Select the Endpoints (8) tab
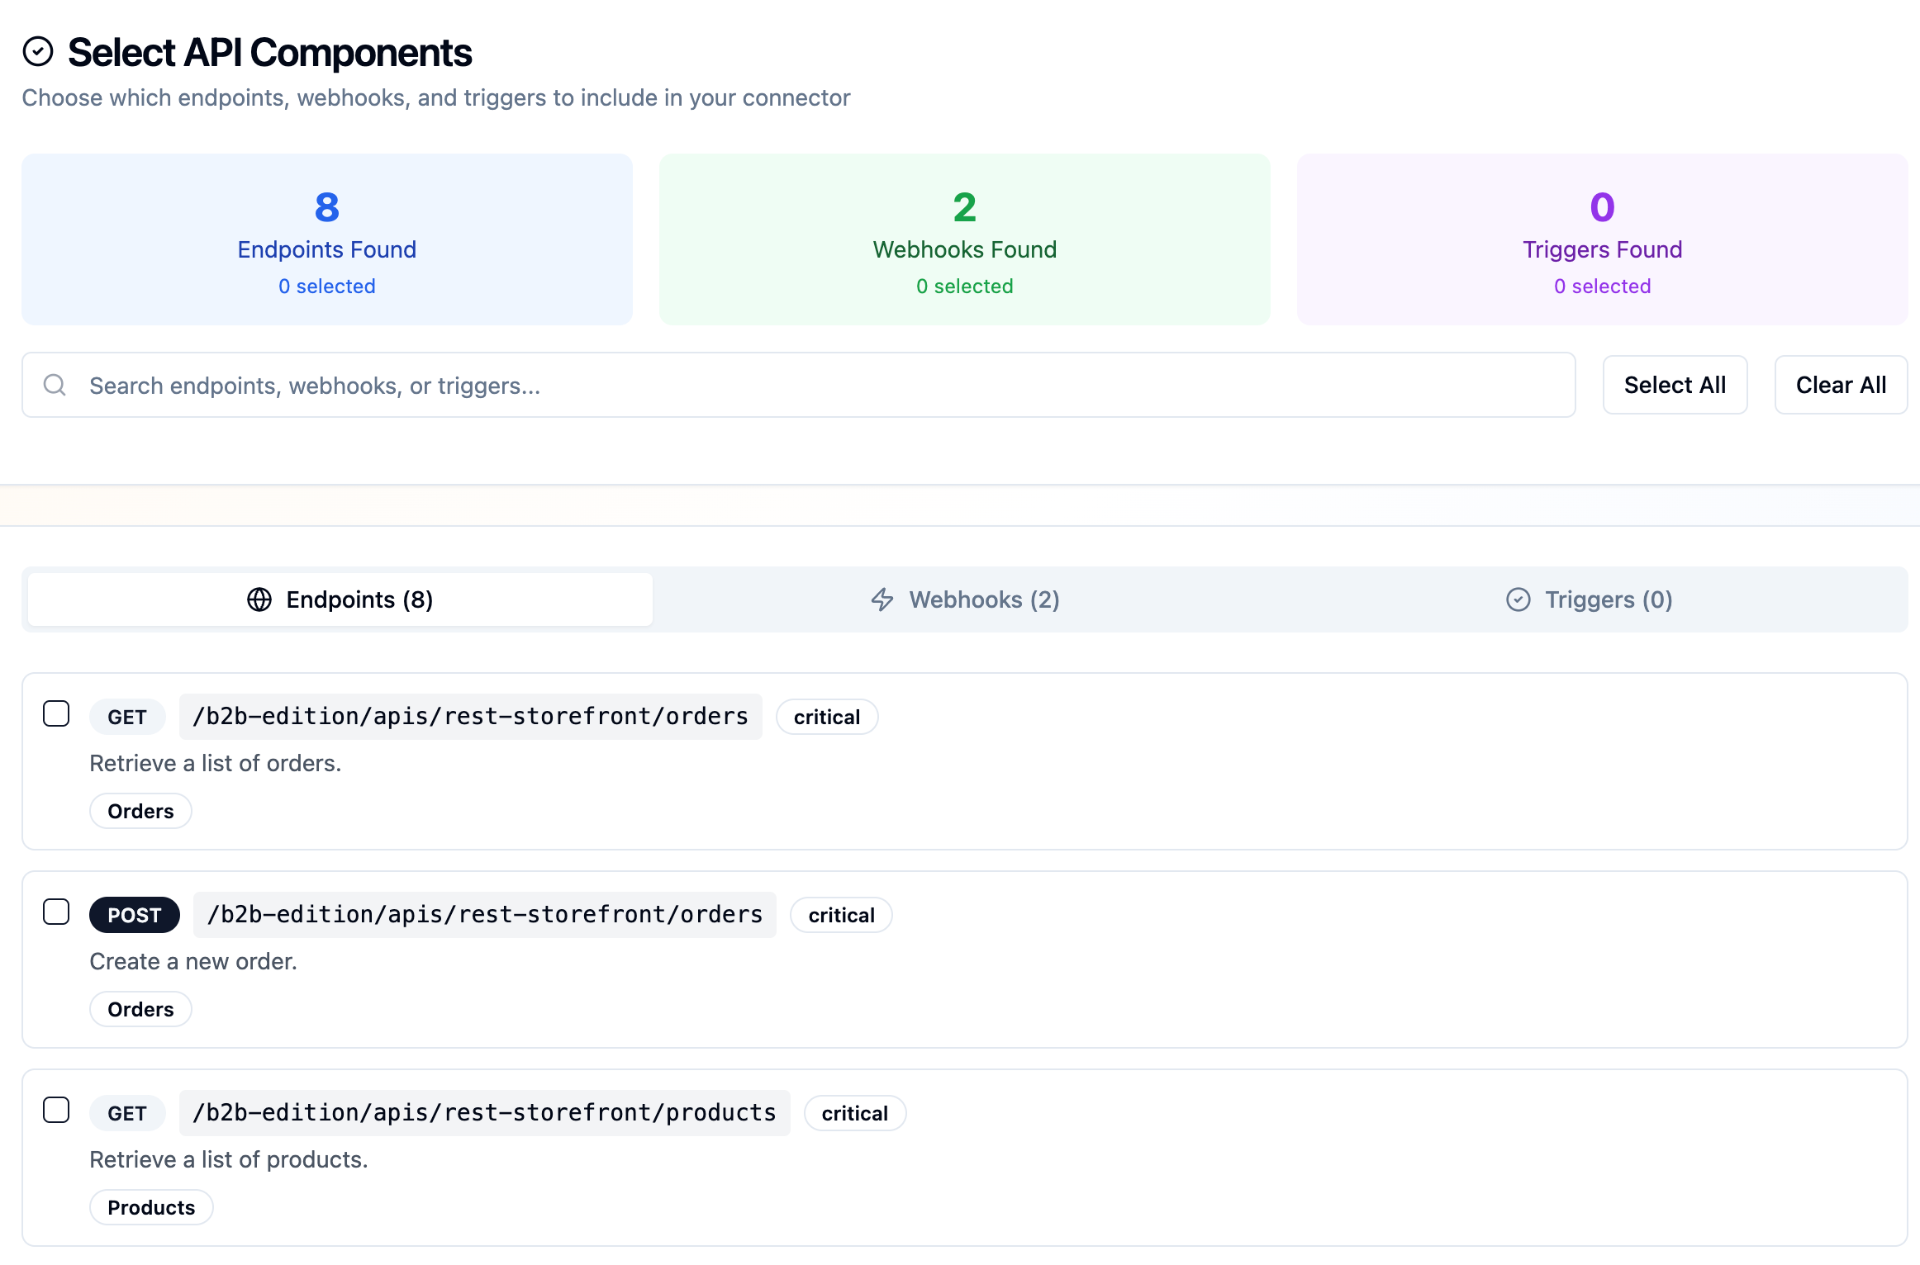This screenshot has width=1920, height=1265. 339,599
